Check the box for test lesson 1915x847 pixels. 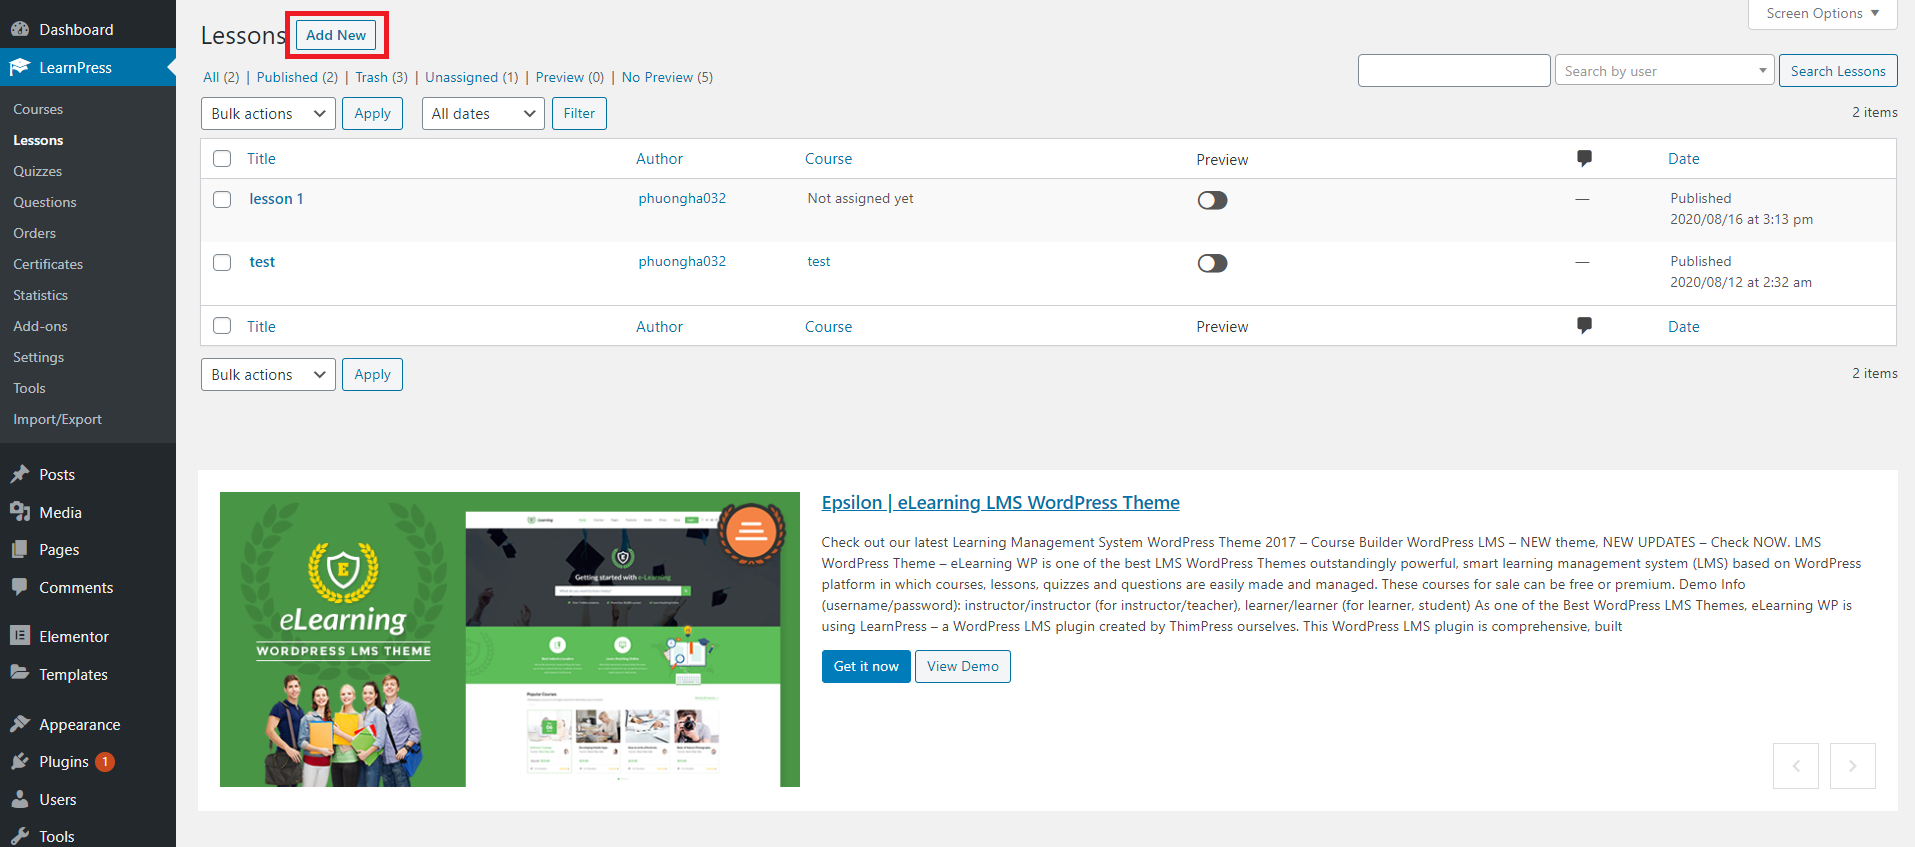(x=222, y=262)
